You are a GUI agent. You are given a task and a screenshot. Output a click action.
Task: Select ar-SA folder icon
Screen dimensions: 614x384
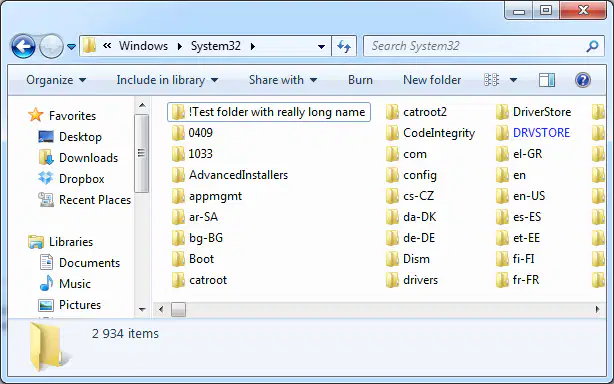[178, 217]
